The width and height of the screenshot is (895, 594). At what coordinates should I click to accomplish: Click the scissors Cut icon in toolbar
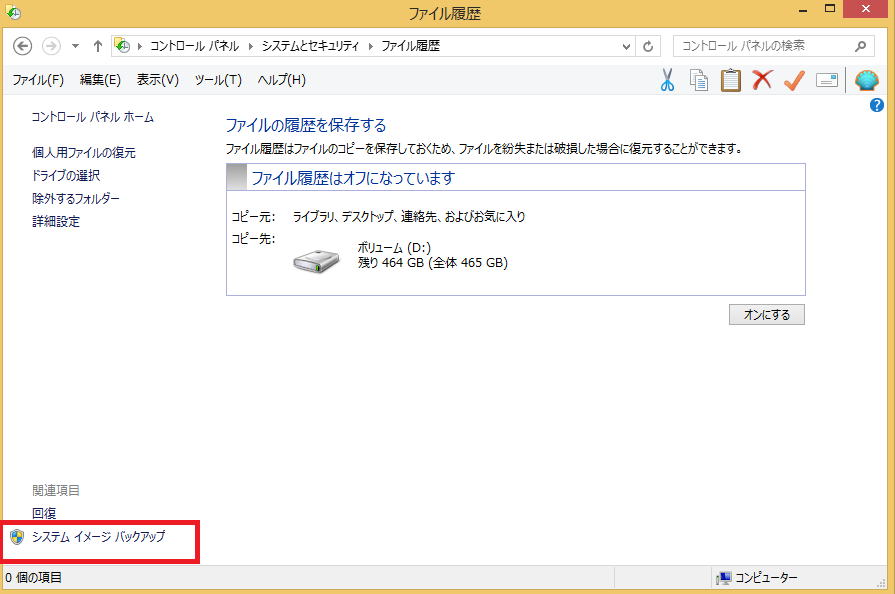[x=668, y=80]
